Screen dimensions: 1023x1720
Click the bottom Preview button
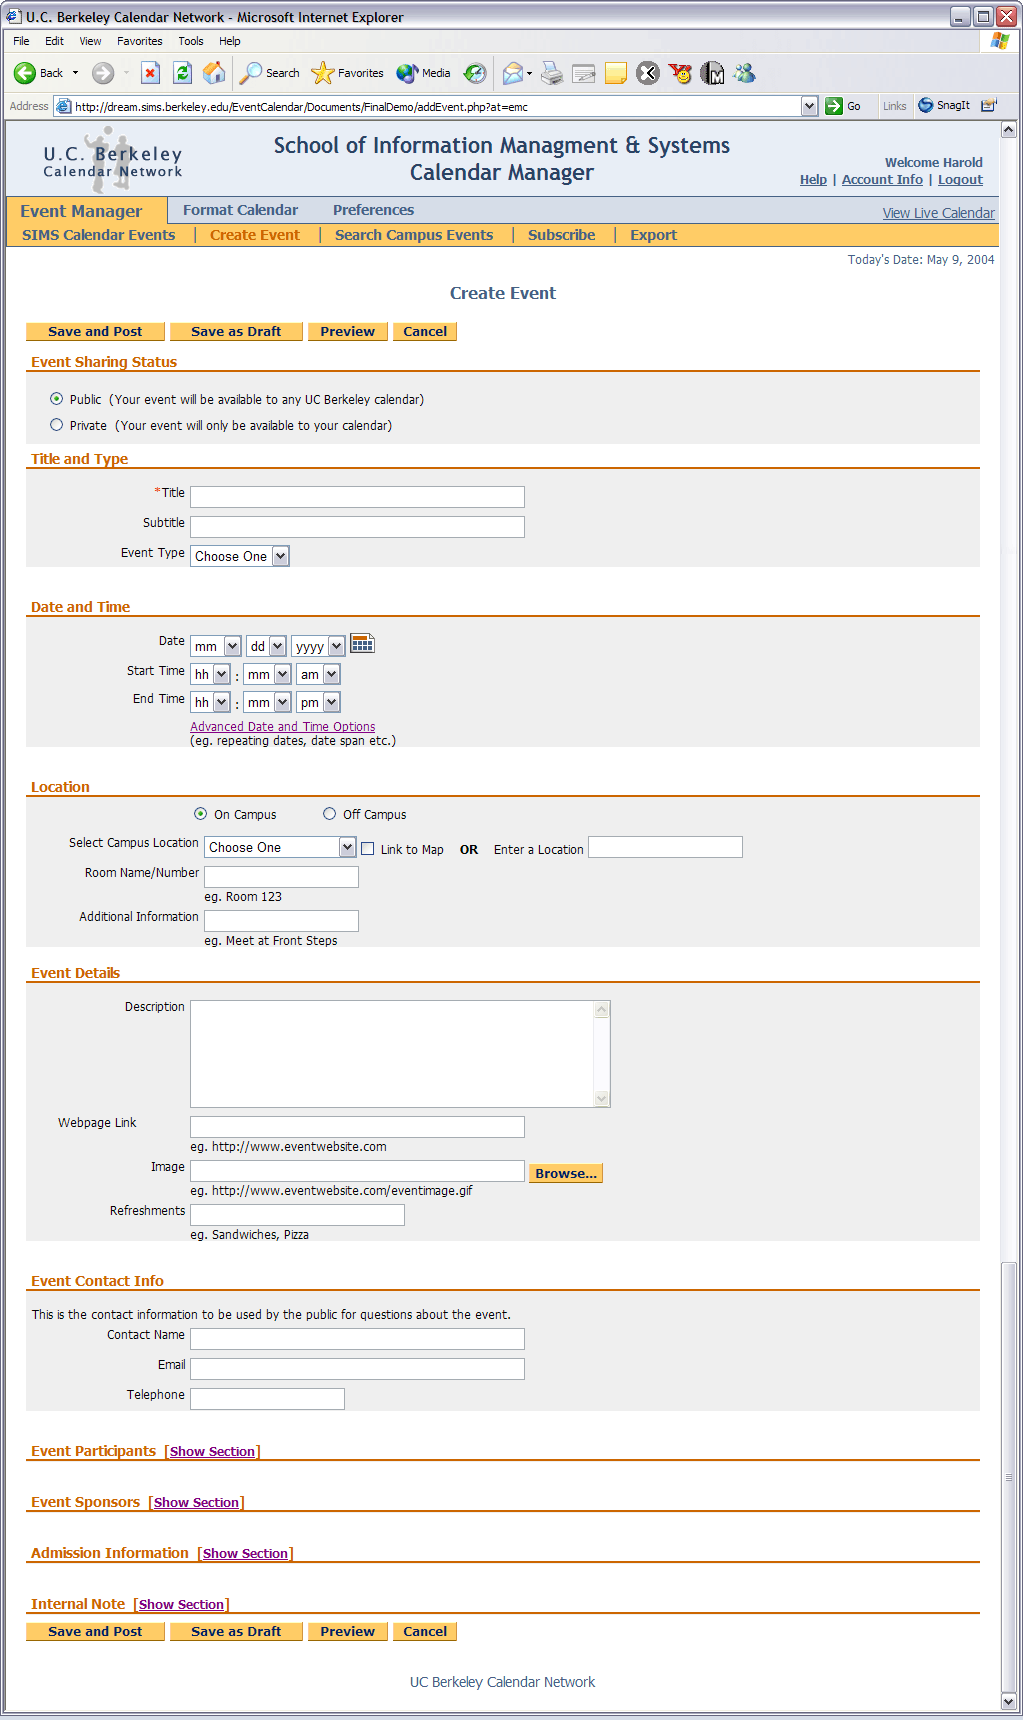pos(347,1631)
